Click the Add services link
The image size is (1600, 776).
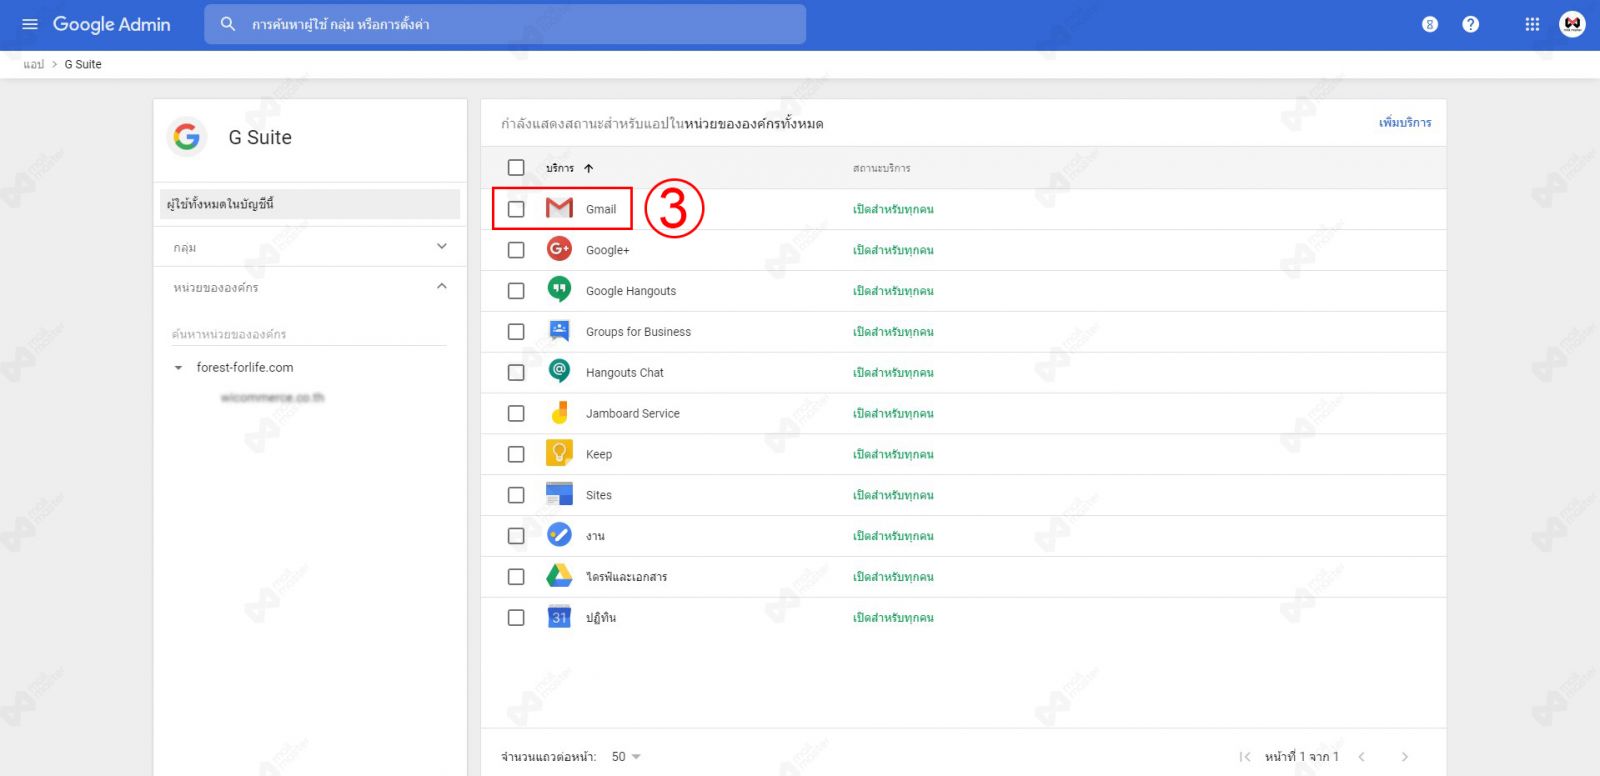pos(1405,123)
